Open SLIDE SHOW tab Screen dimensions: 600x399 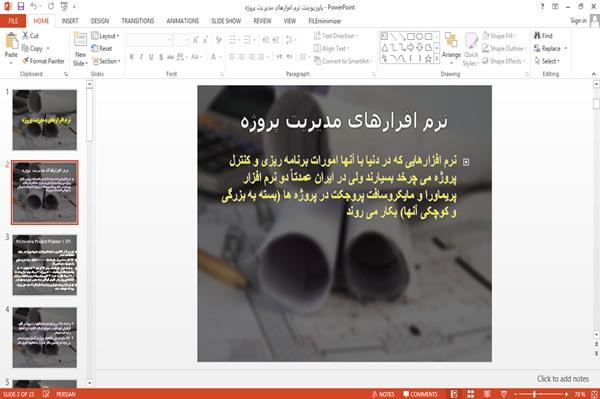pos(226,21)
